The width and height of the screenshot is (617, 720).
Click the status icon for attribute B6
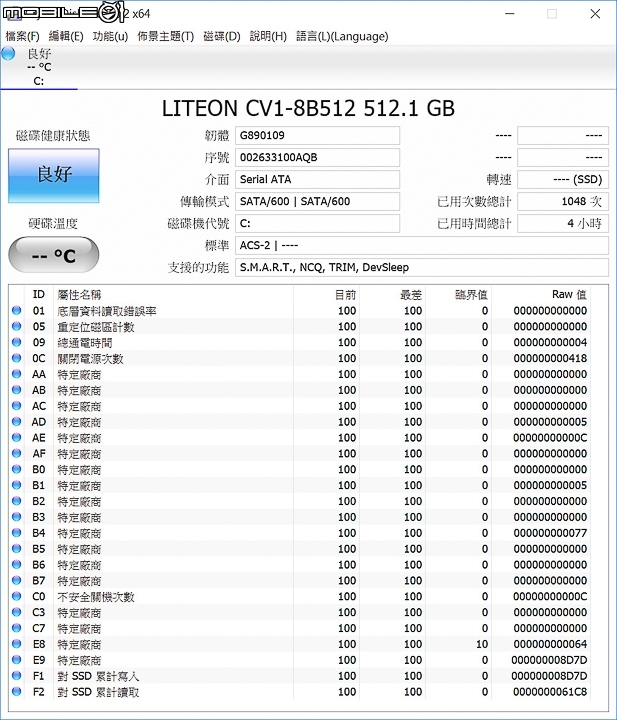17,564
